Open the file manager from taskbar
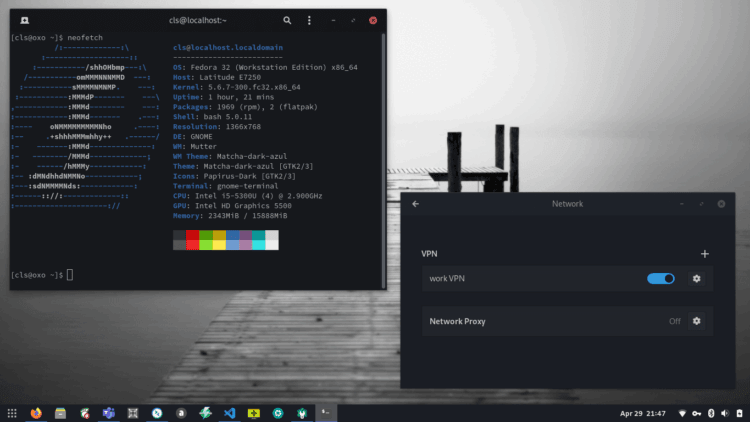This screenshot has height=422, width=750. [60, 412]
